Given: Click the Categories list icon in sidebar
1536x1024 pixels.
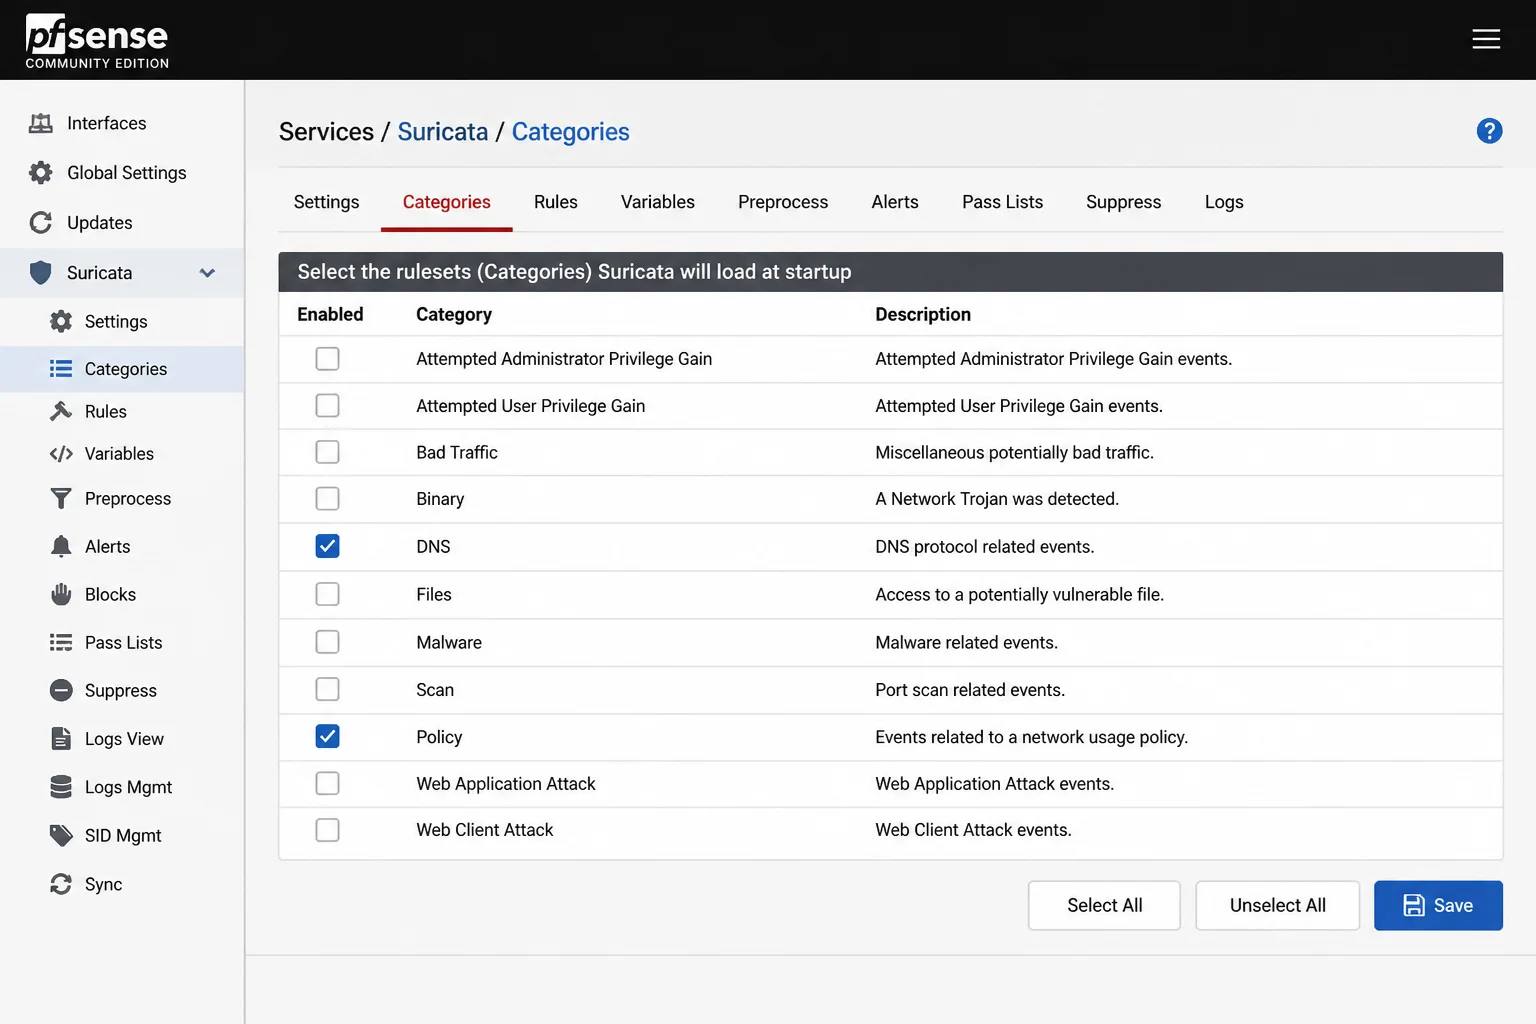Looking at the screenshot, I should tap(61, 369).
